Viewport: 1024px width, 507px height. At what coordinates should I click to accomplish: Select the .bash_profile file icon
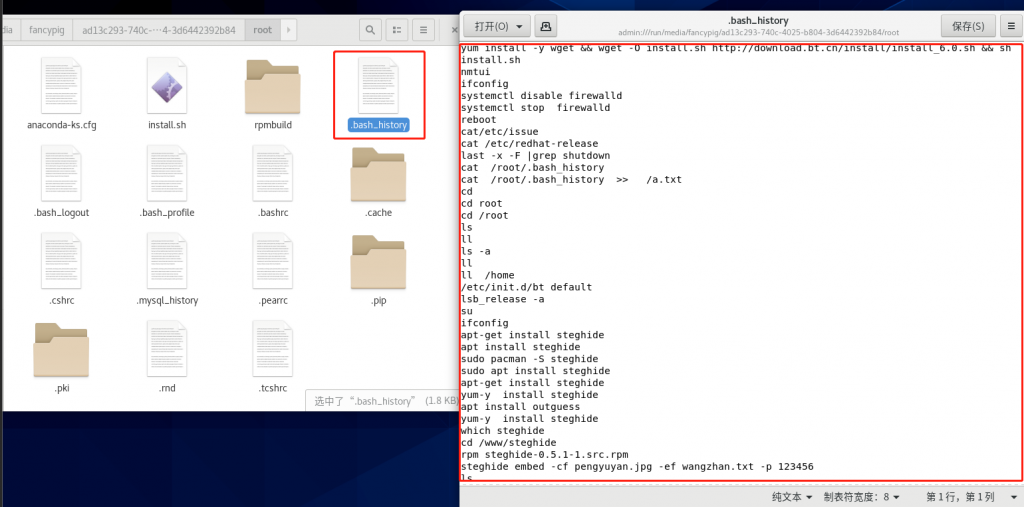click(x=167, y=173)
